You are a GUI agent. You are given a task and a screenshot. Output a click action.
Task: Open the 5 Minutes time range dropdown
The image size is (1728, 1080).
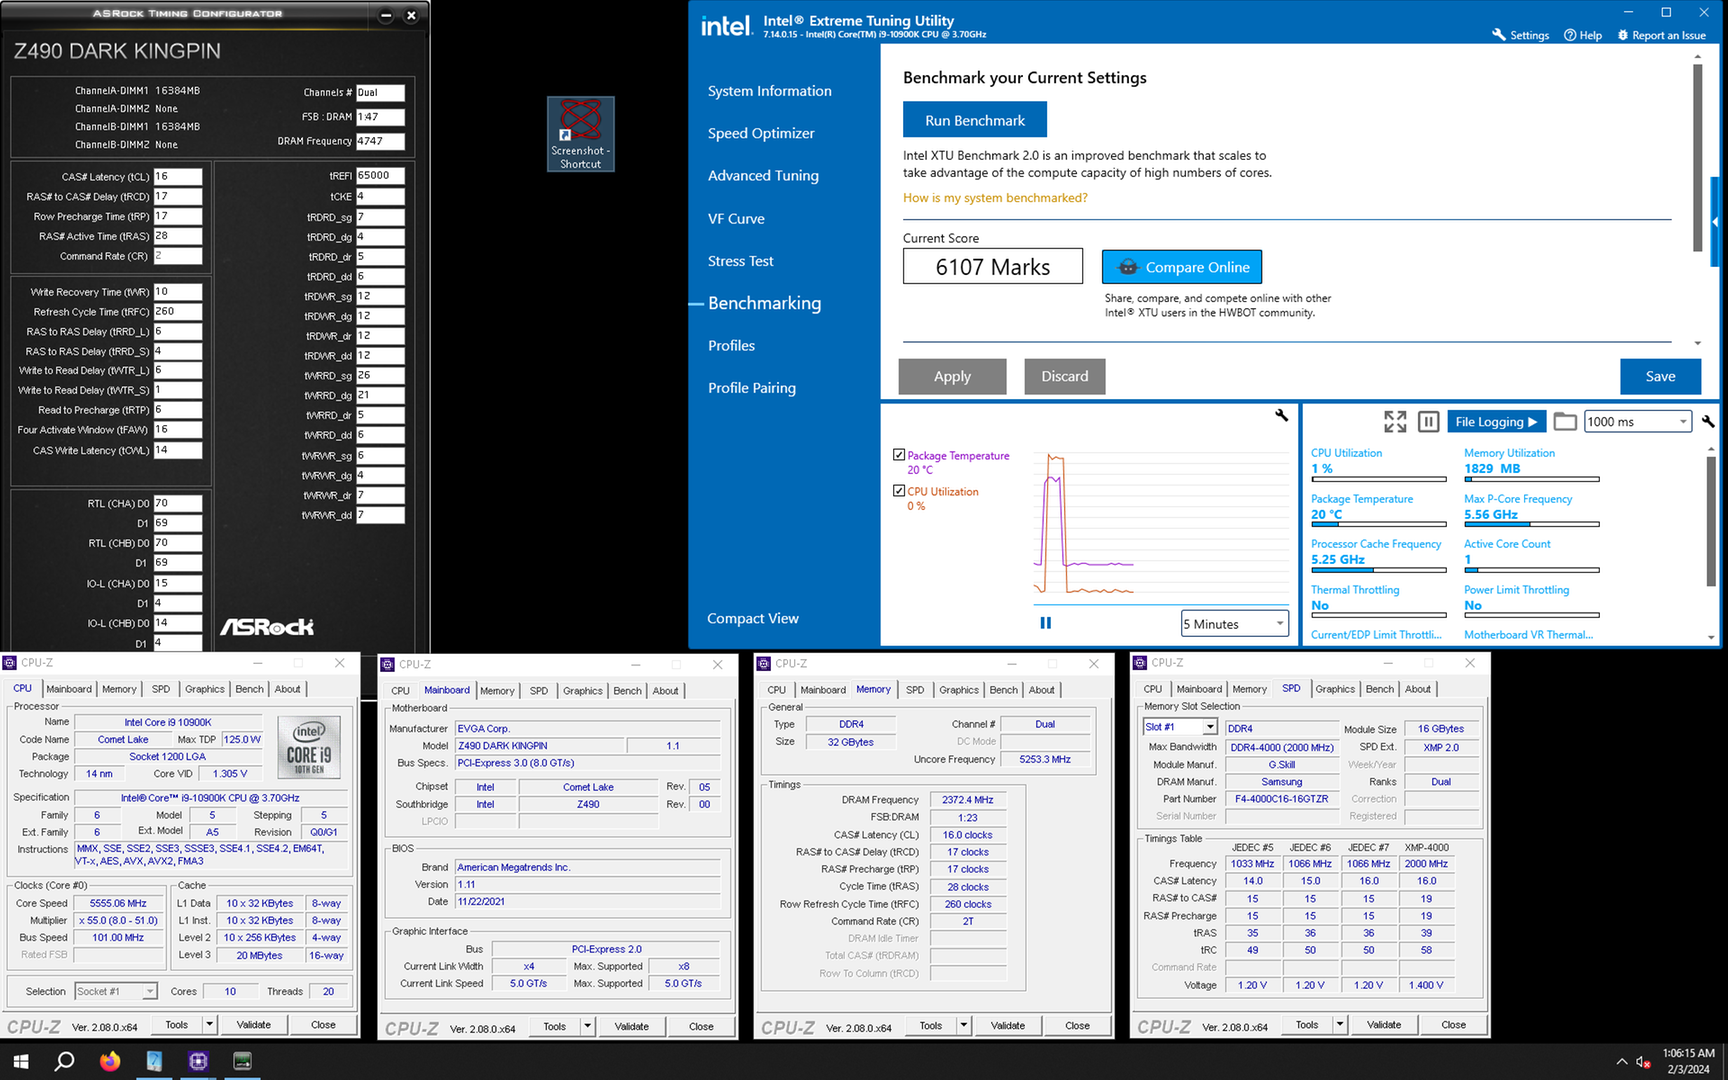click(x=1235, y=624)
